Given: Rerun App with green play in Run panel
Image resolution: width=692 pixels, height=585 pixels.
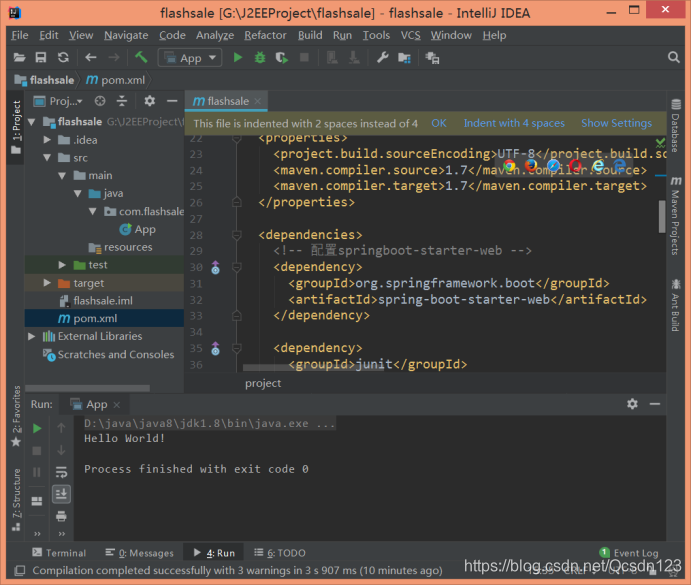Looking at the screenshot, I should (x=37, y=428).
